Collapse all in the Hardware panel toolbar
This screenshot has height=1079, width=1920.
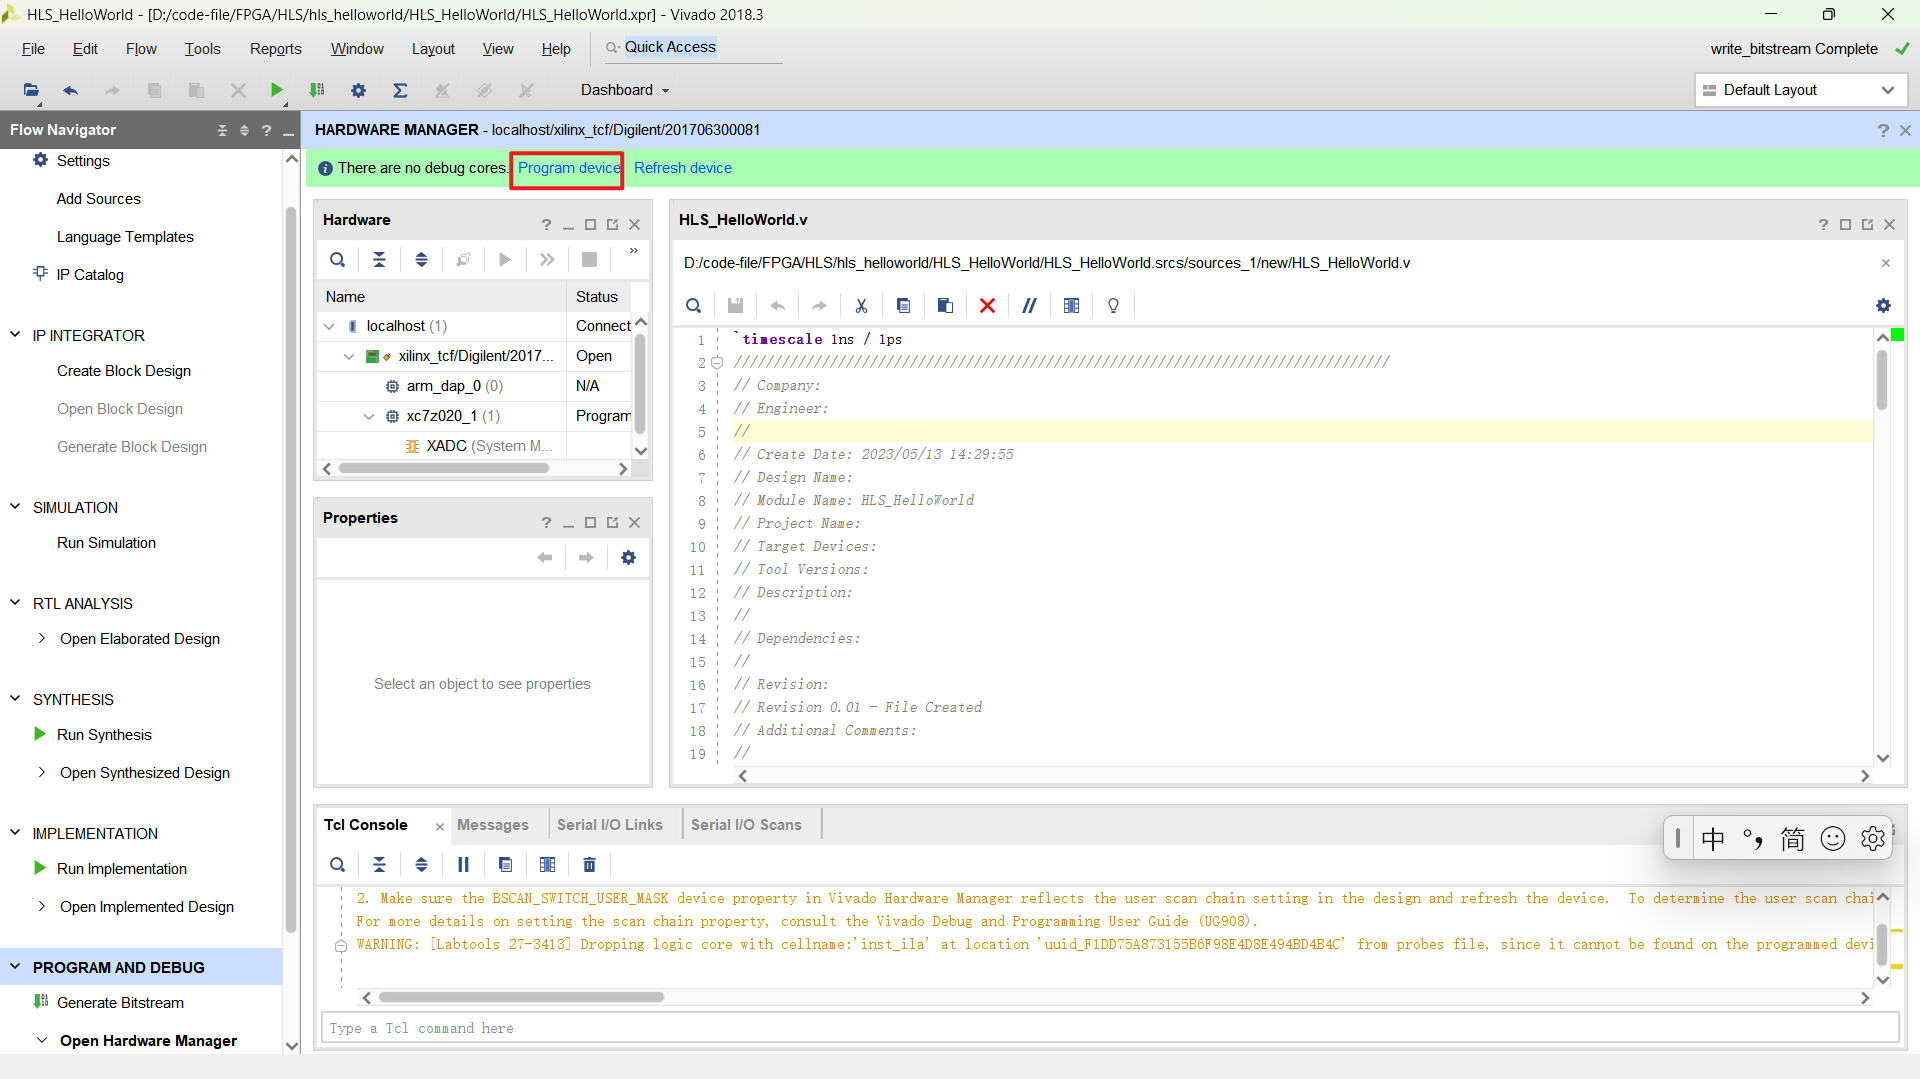379,260
